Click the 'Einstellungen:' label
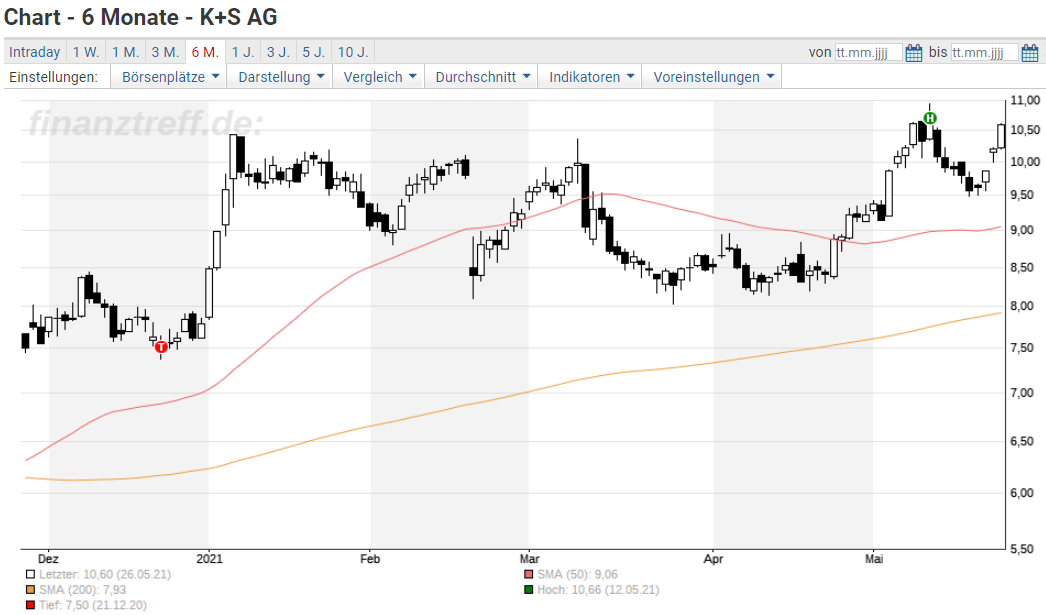Viewport: 1046px width, 615px height. click(53, 77)
